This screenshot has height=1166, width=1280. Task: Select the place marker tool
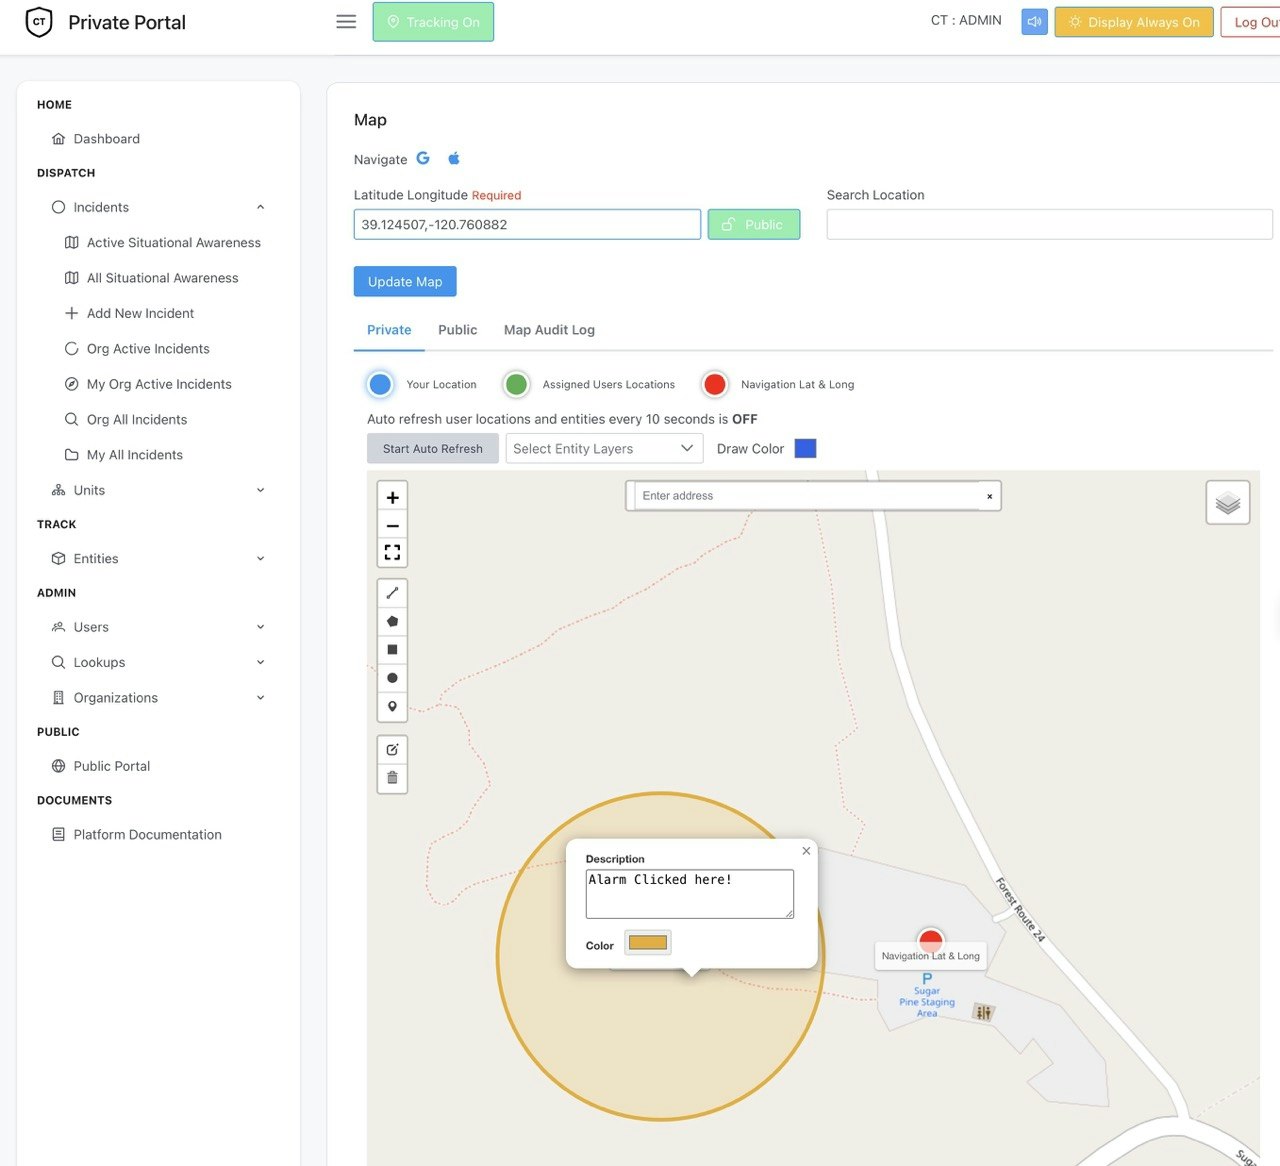tap(392, 706)
